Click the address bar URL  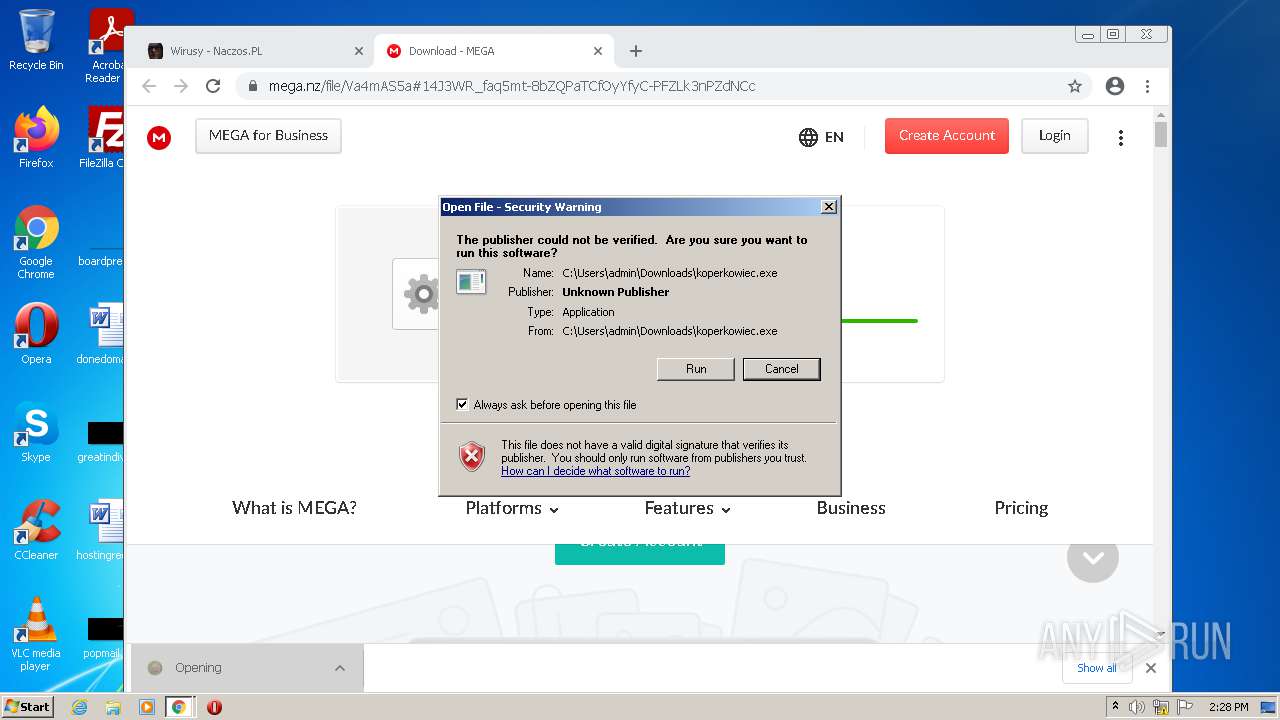click(512, 86)
